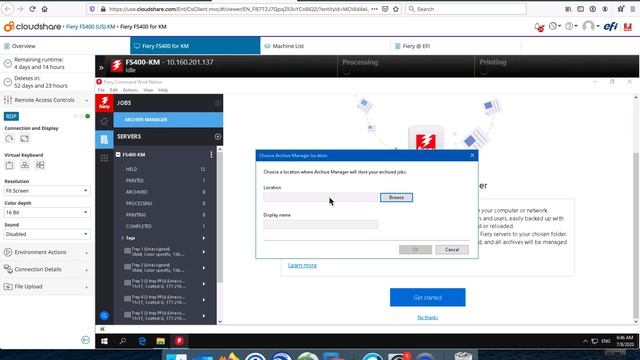This screenshot has width=640, height=360.
Task: Expand the Tray 3 row arrow
Action: point(204,284)
